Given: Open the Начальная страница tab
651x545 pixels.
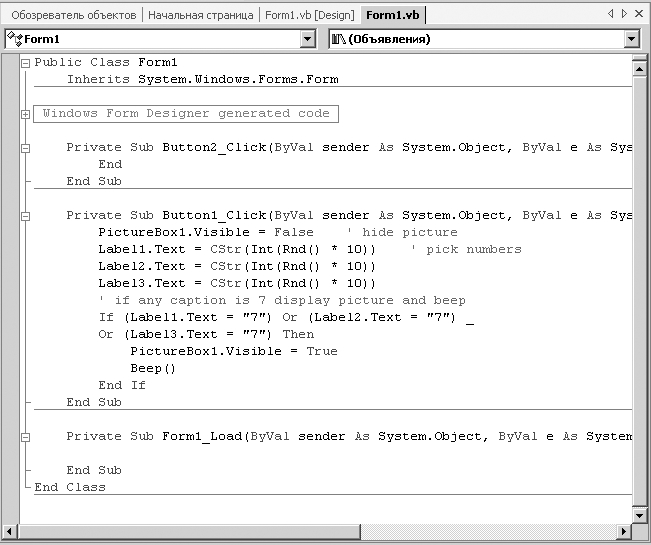Looking at the screenshot, I should 201,15.
